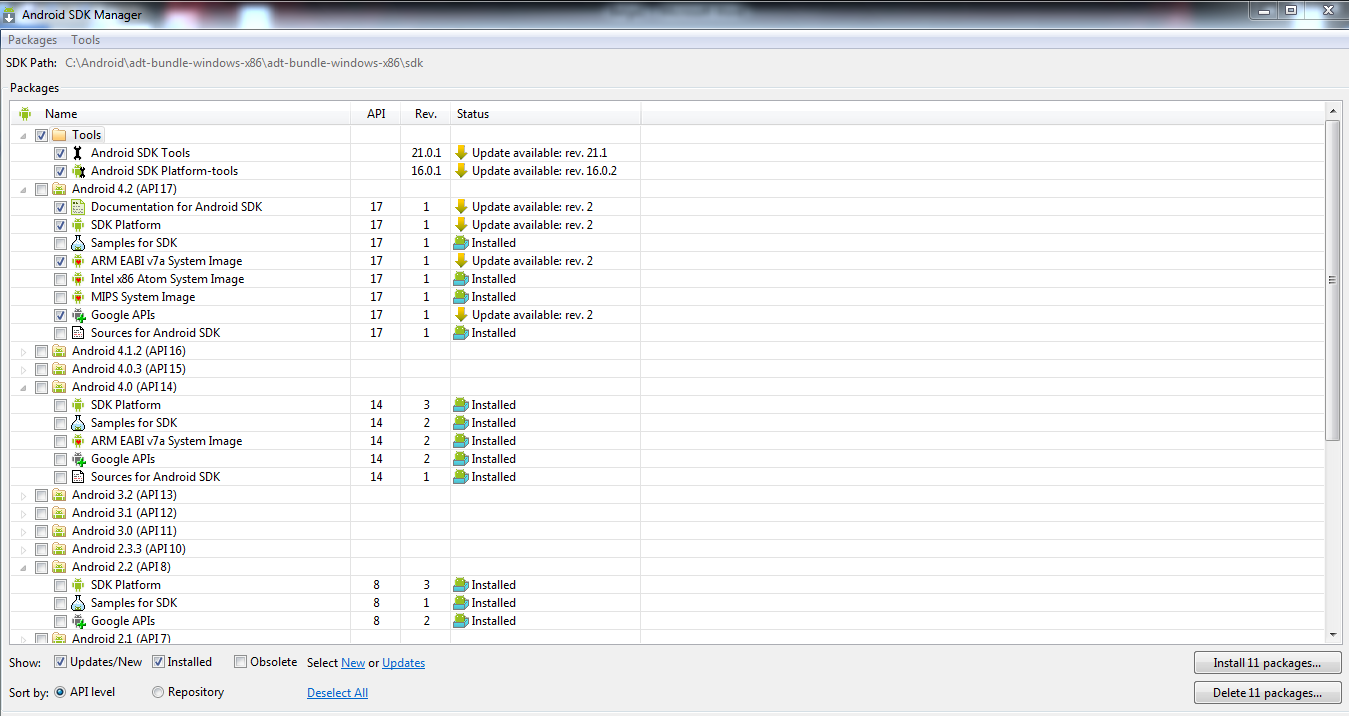Expand the Android 4.1.2 (API 16) node
This screenshot has height=716, width=1349.
pos(24,351)
